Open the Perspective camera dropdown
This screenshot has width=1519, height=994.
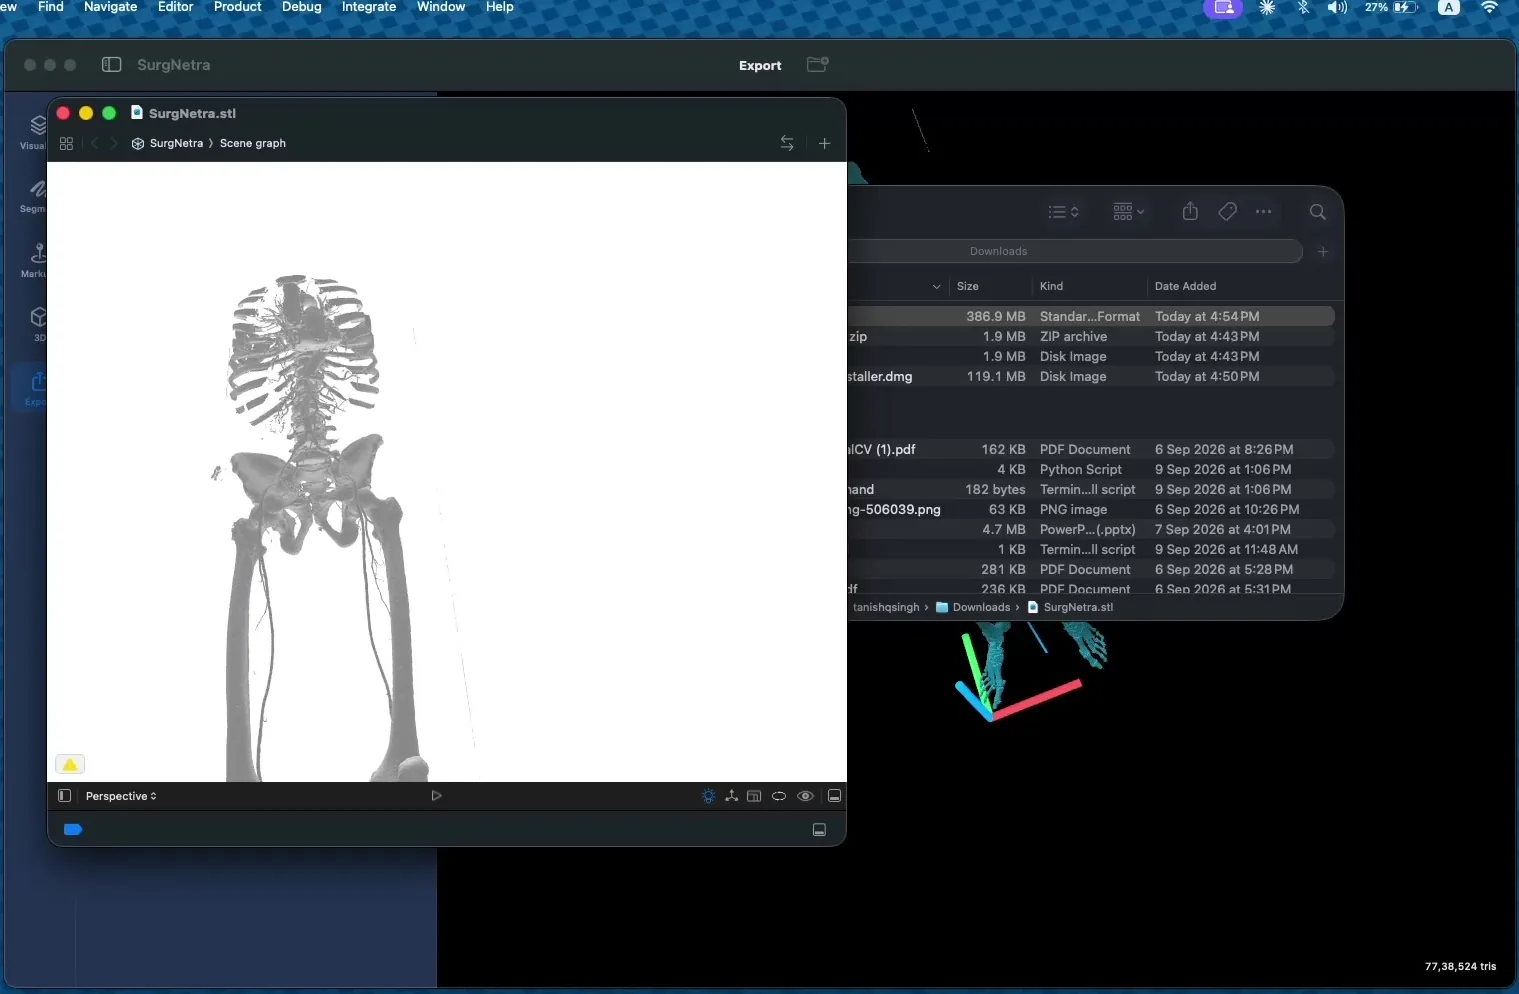121,797
